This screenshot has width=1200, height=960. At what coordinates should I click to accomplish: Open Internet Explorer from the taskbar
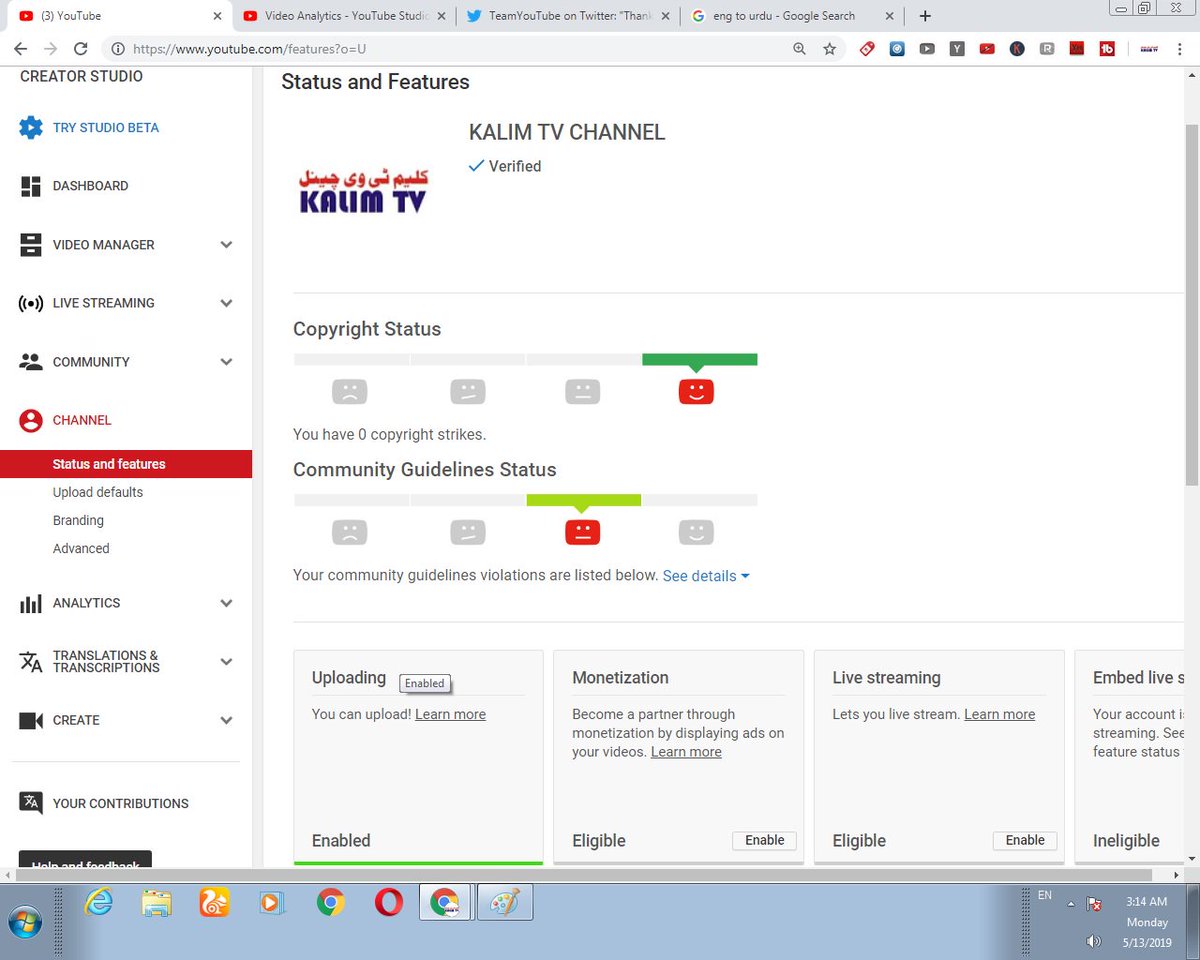point(98,903)
